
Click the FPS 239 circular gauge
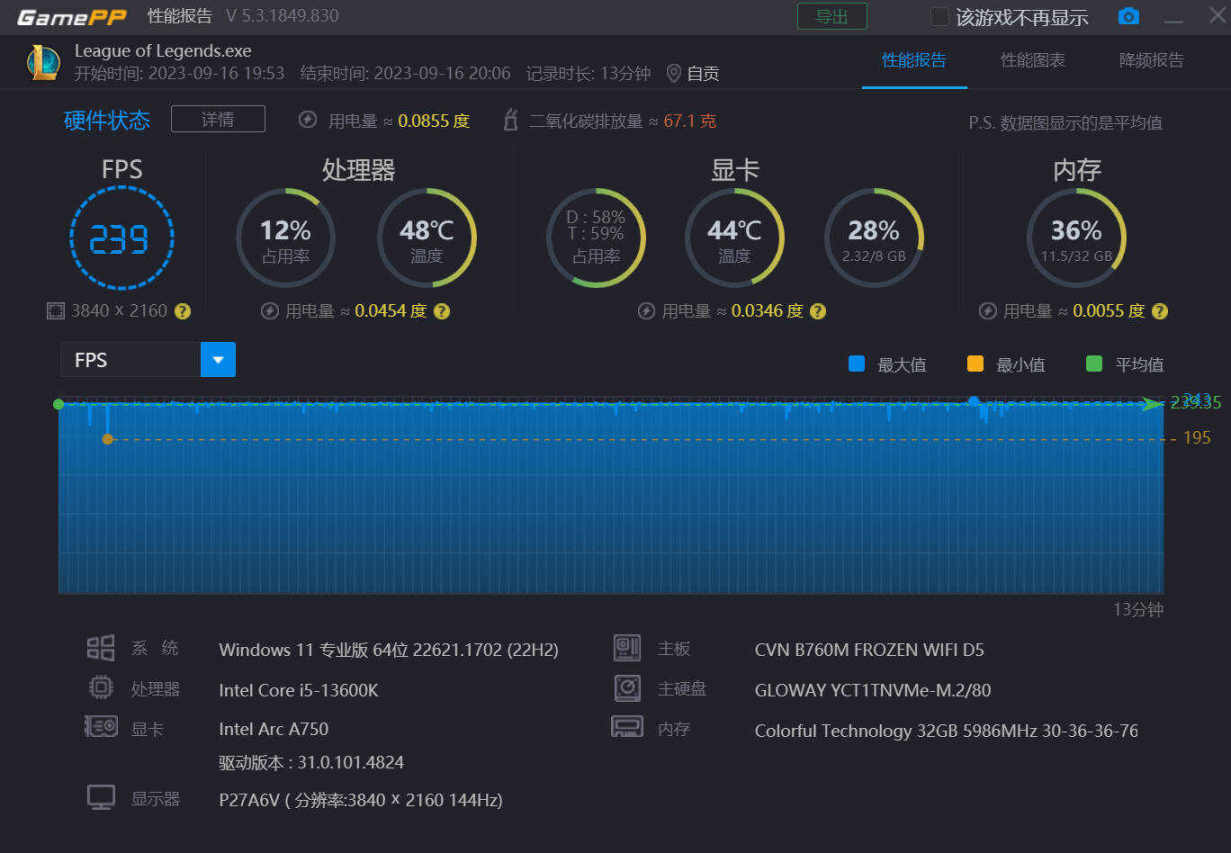click(122, 238)
